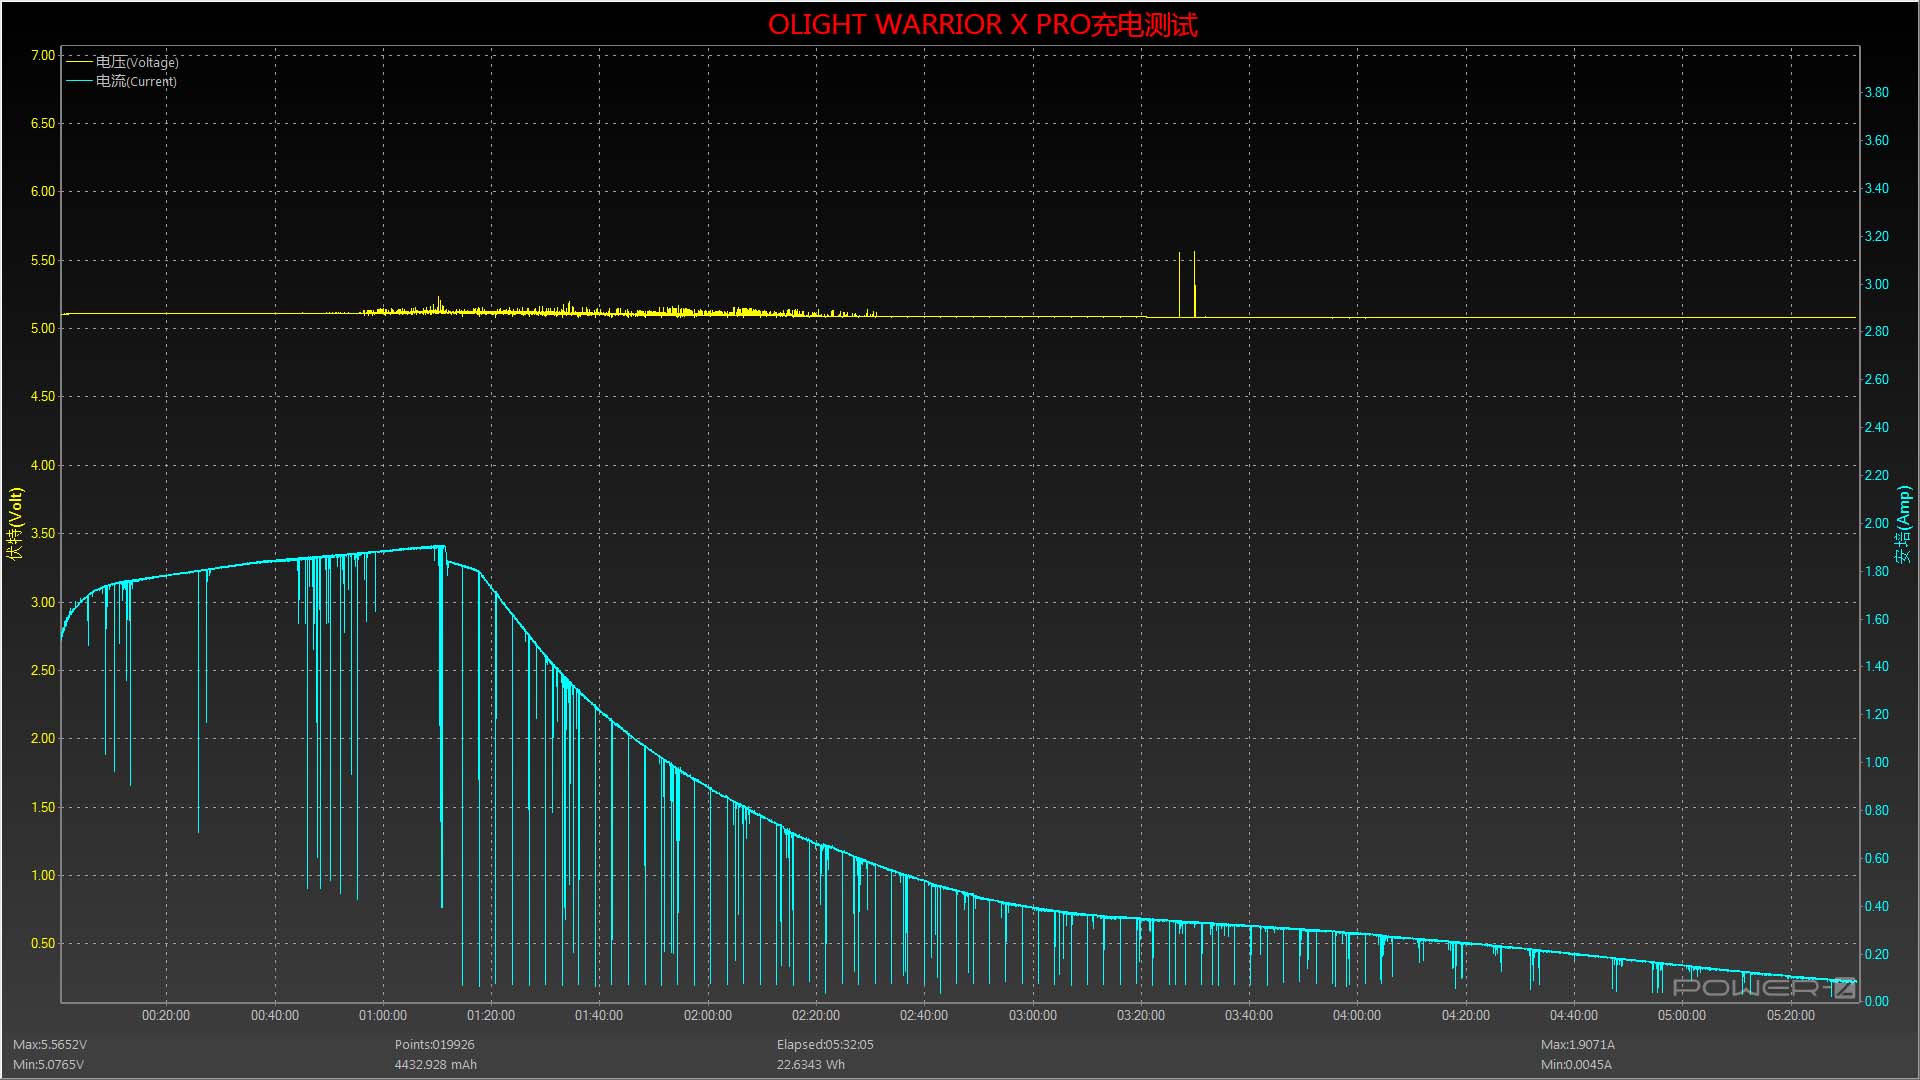Click the 4432.928 mAh capacity readout
The height and width of the screenshot is (1080, 1920).
pyautogui.click(x=435, y=1064)
